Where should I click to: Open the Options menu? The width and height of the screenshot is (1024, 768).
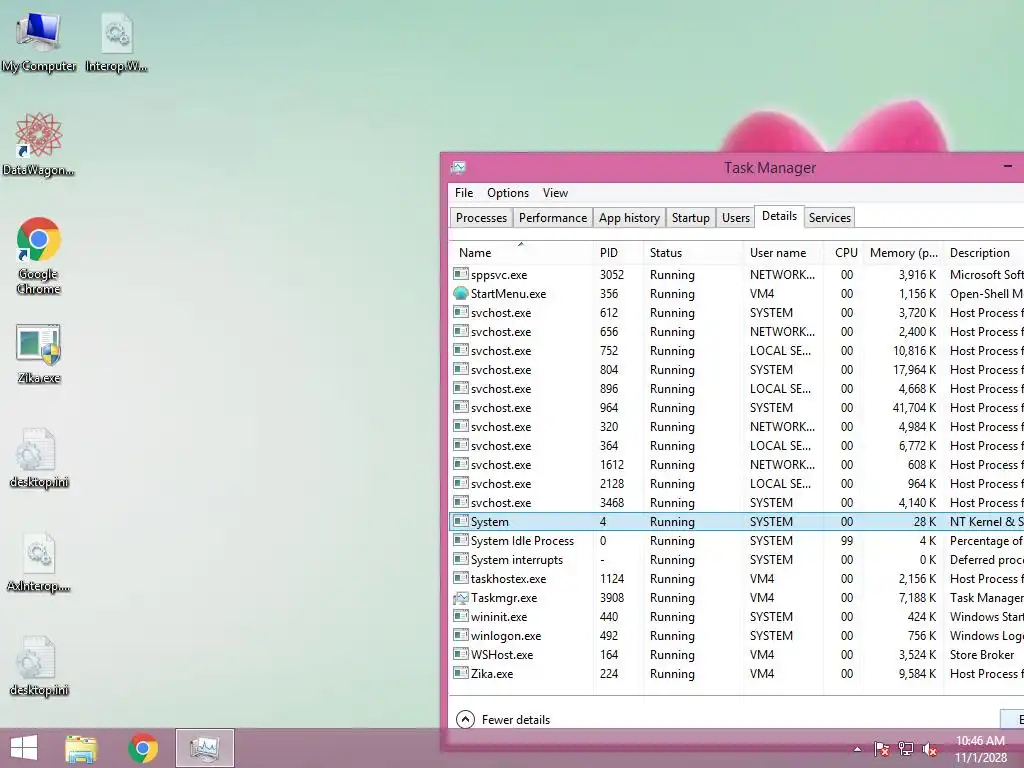pos(507,193)
